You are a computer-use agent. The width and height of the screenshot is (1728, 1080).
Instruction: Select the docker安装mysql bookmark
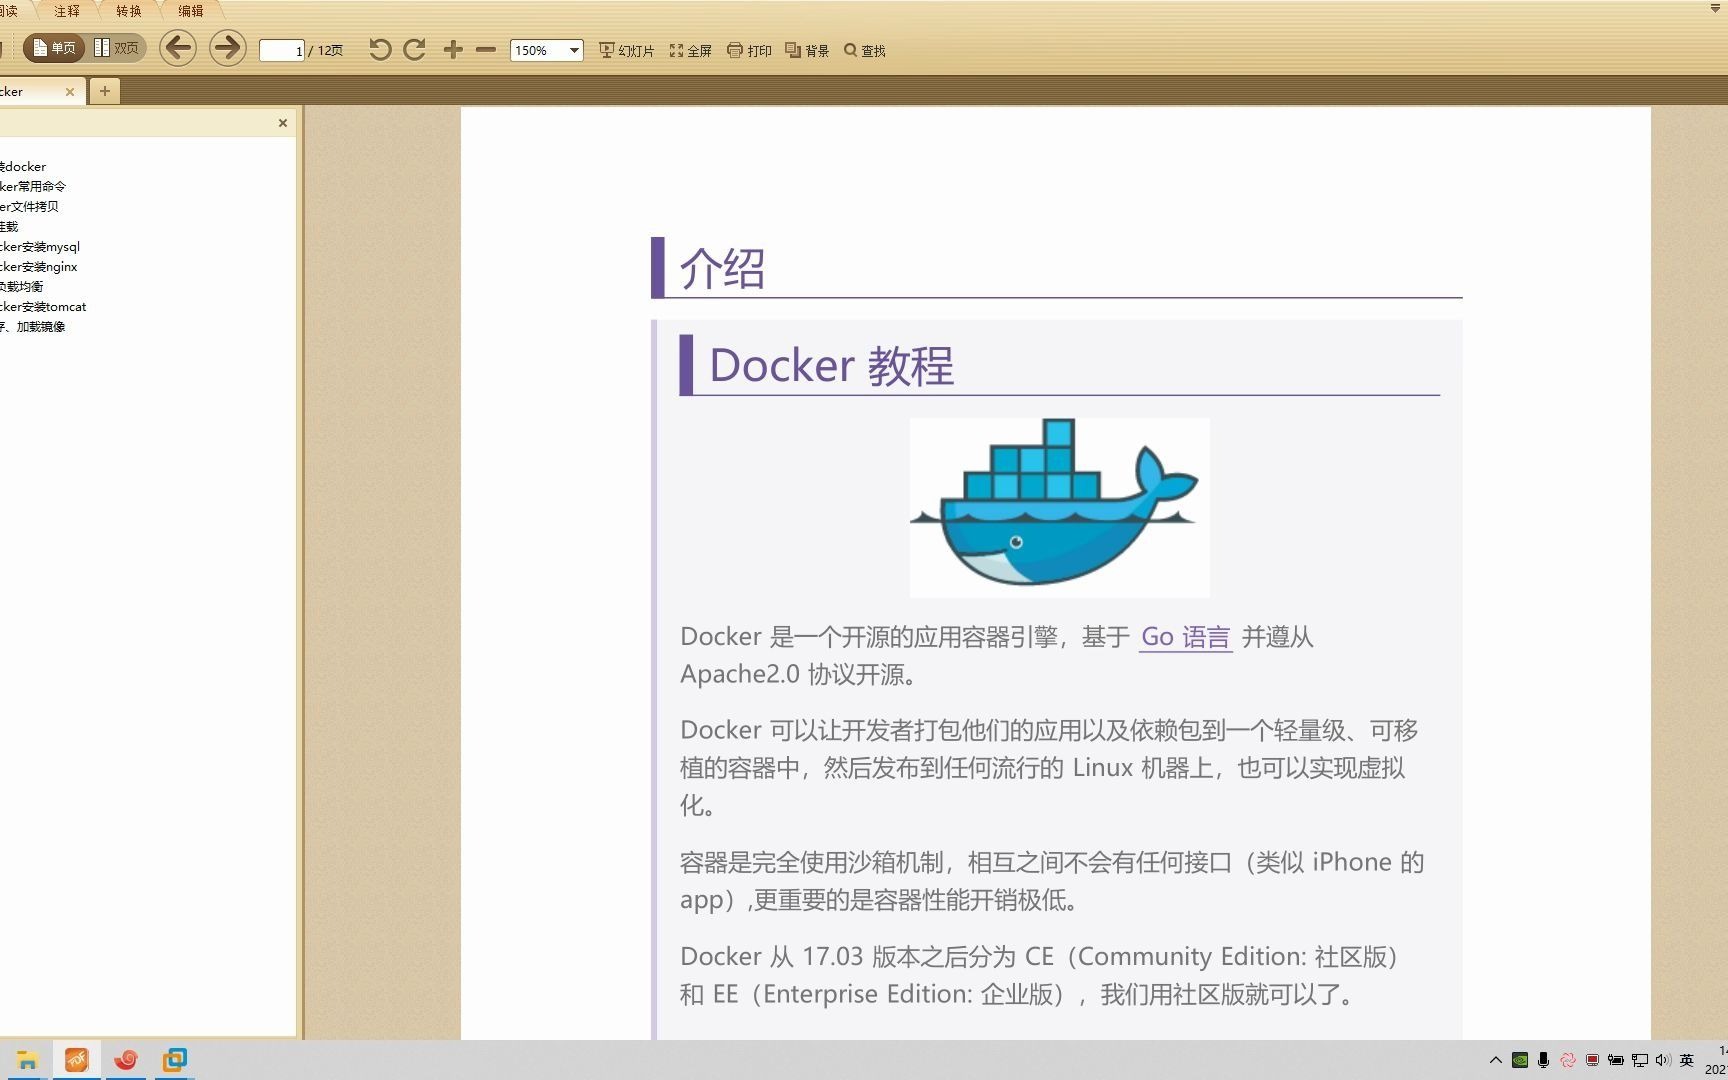click(x=40, y=246)
